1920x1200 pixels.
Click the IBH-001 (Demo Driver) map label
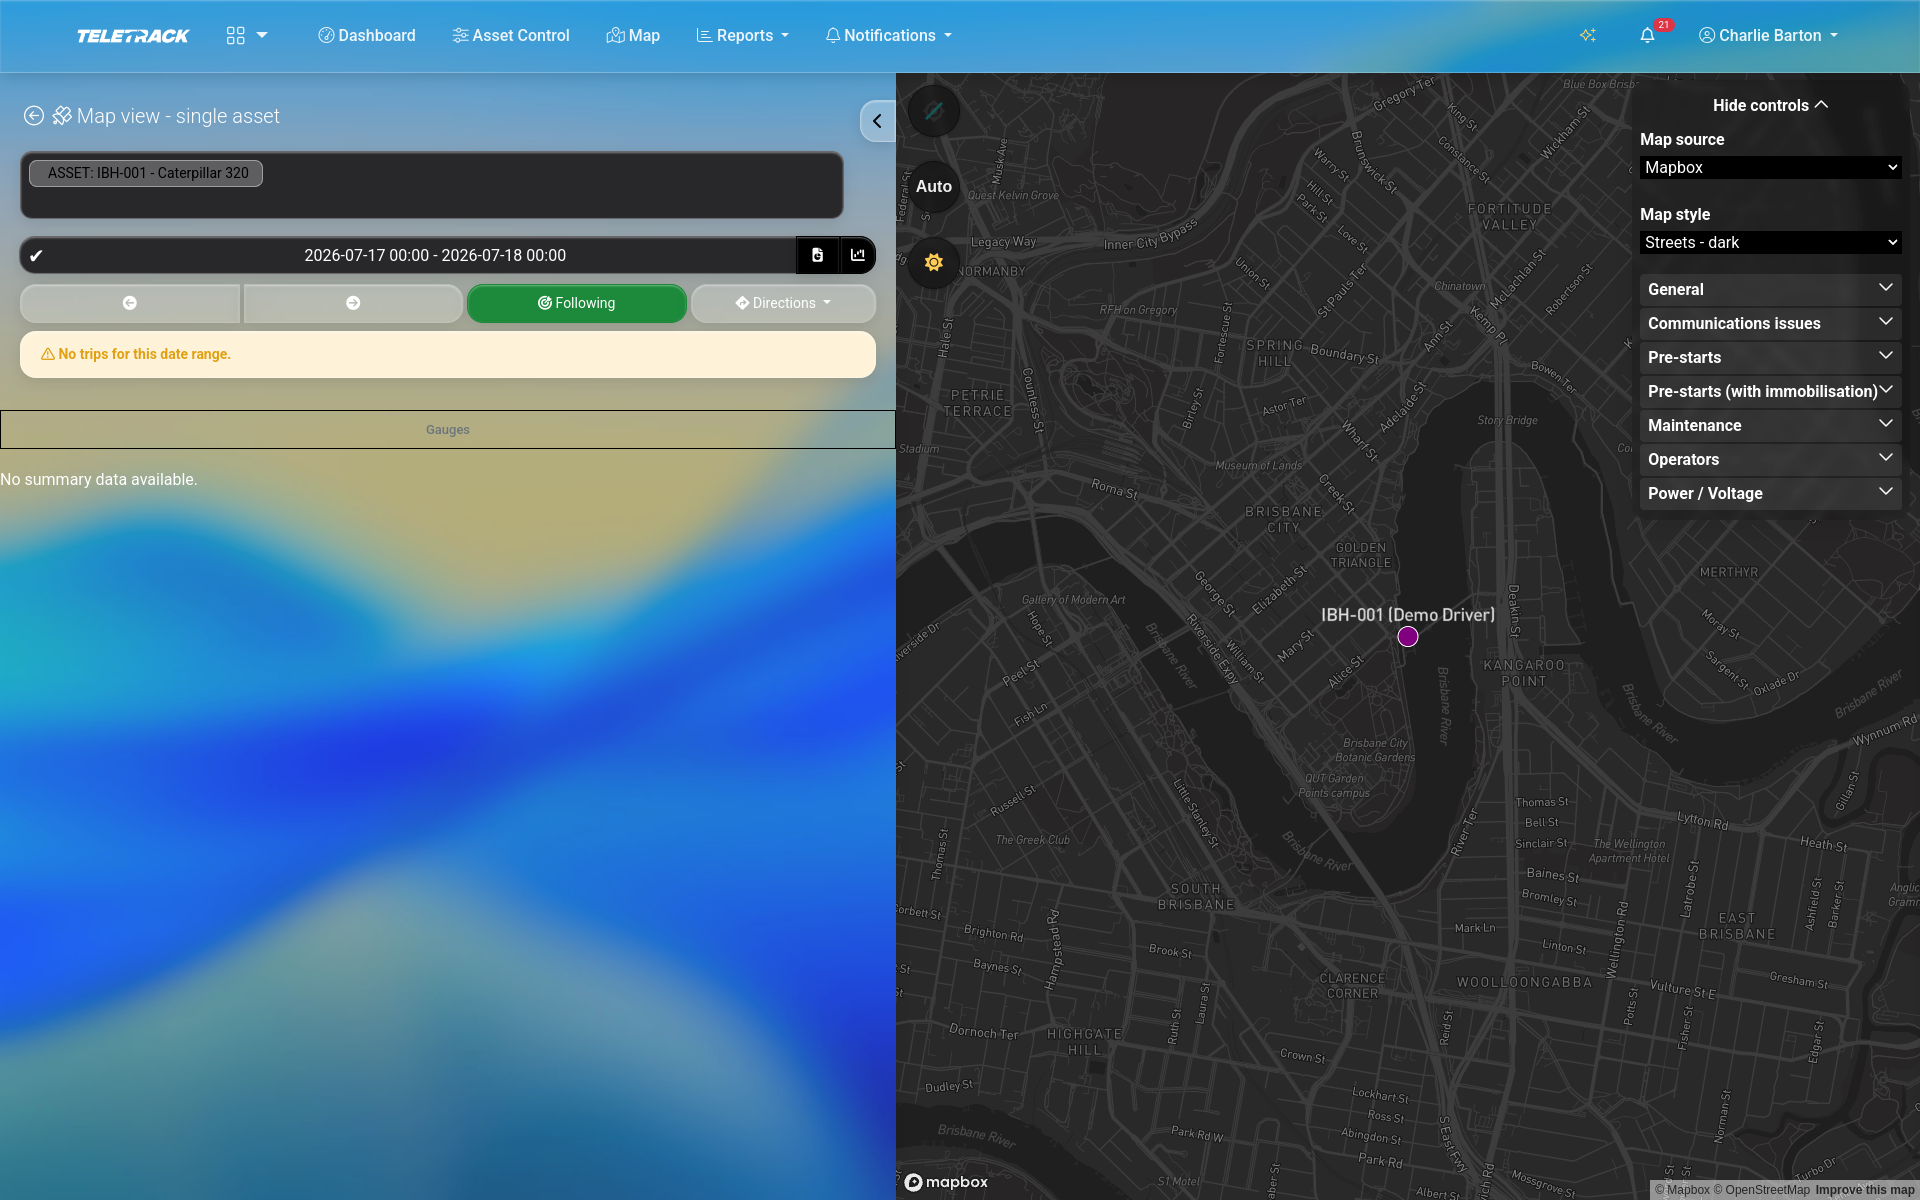pyautogui.click(x=1408, y=615)
